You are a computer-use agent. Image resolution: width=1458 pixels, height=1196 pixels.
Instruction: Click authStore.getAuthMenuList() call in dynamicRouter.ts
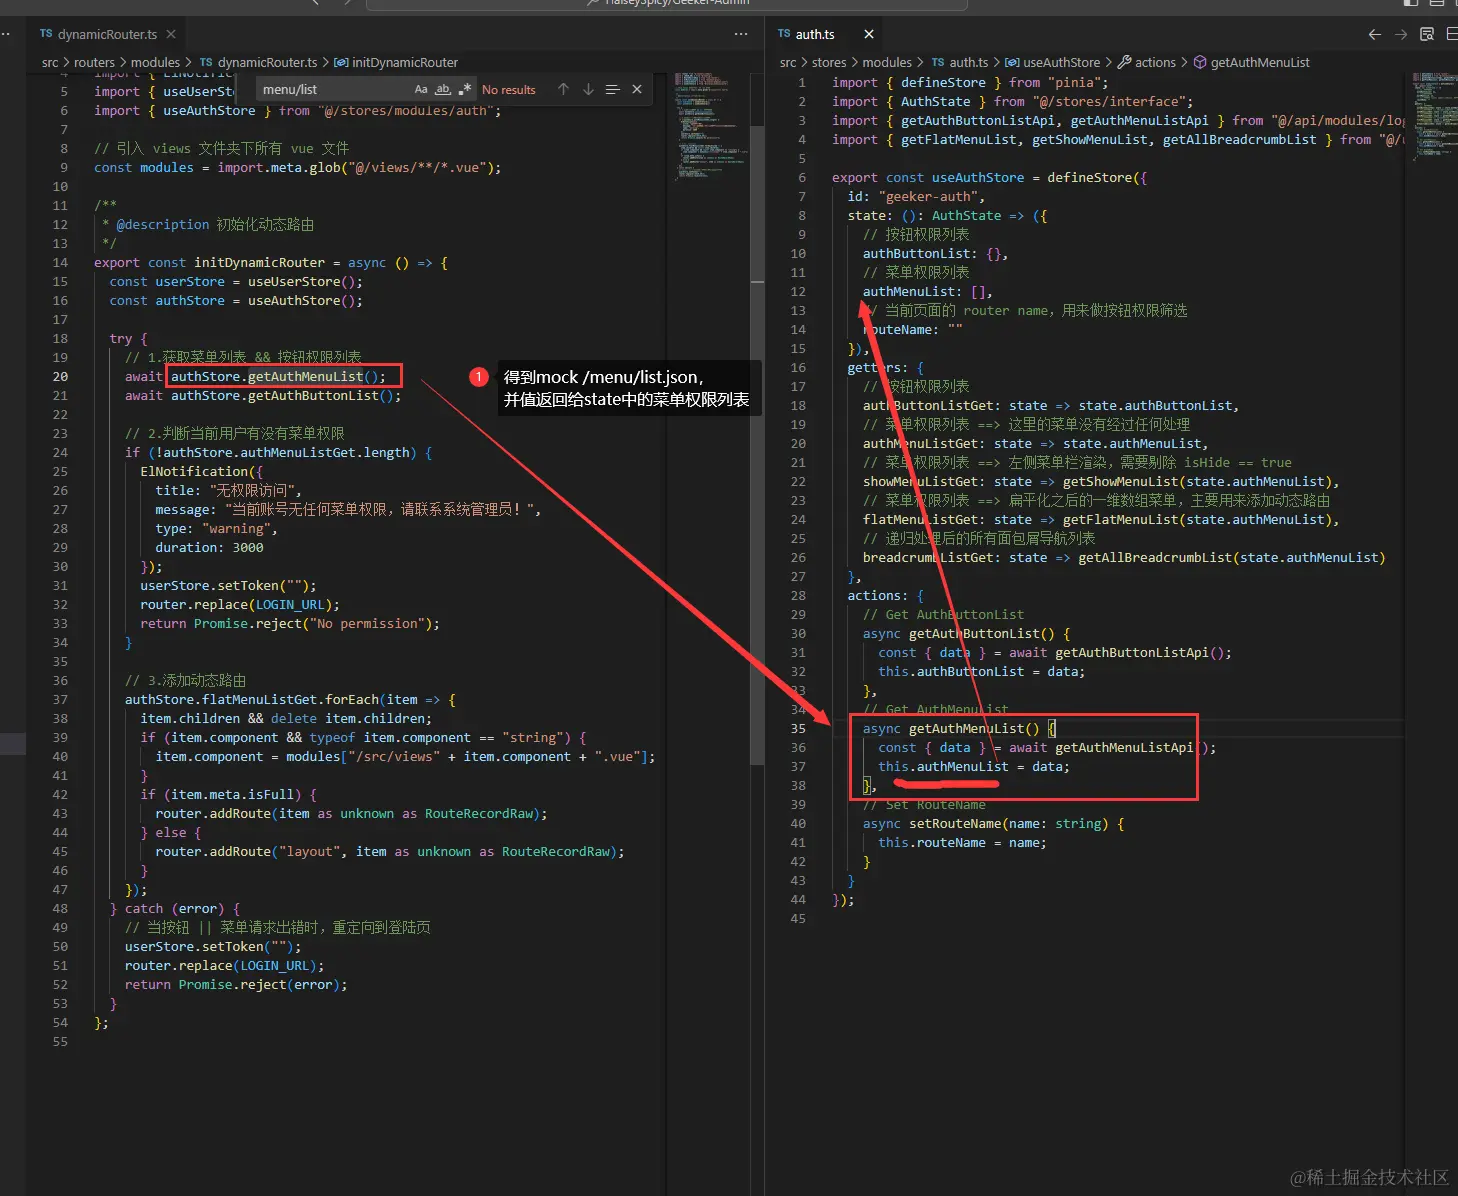click(278, 376)
